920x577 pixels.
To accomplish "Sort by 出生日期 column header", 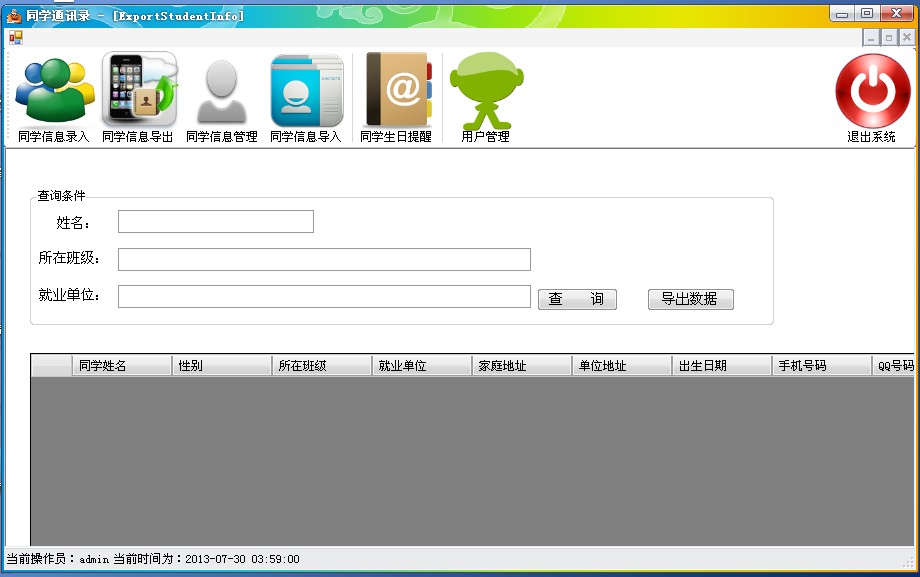I will (x=722, y=366).
